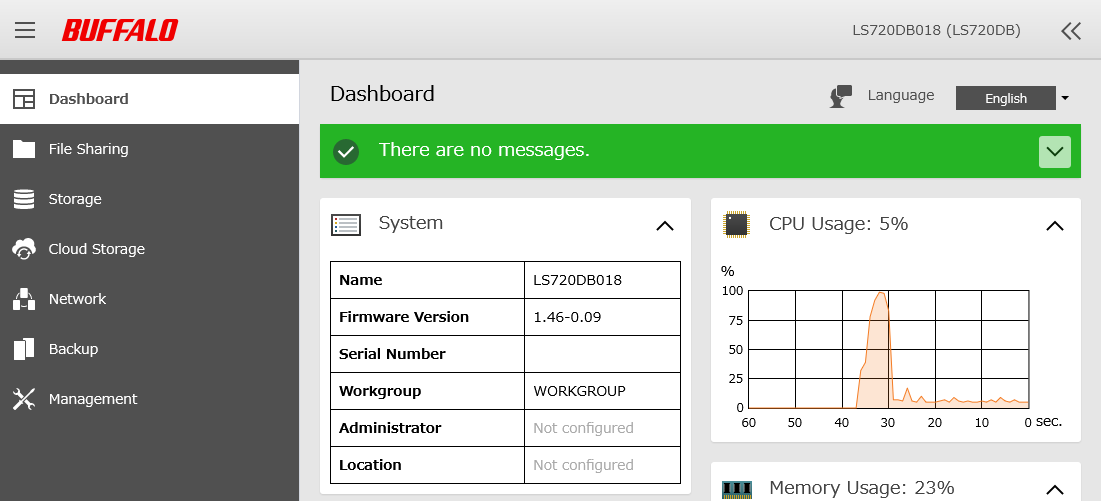The height and width of the screenshot is (501, 1101).
Task: Click the Language speech bubble icon
Action: 841,96
